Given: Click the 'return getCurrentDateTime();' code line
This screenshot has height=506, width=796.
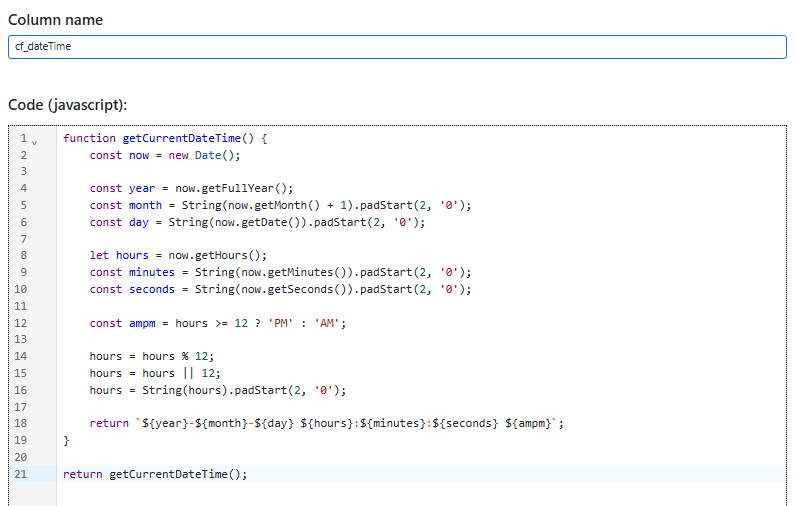Looking at the screenshot, I should [x=155, y=474].
